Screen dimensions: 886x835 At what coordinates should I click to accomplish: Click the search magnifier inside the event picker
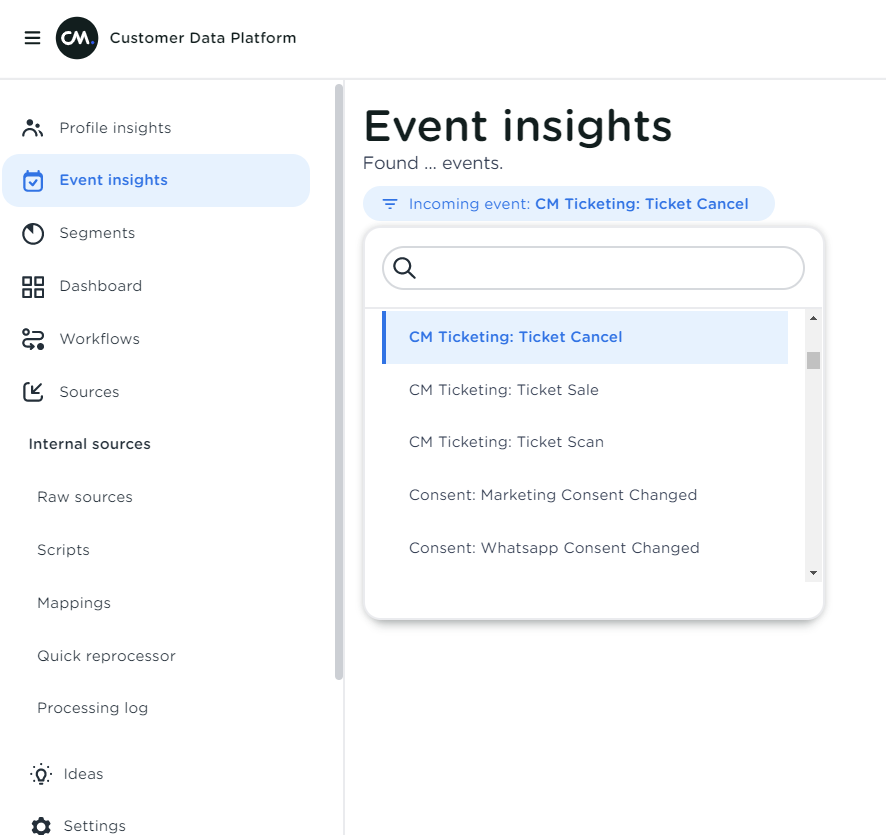click(404, 268)
